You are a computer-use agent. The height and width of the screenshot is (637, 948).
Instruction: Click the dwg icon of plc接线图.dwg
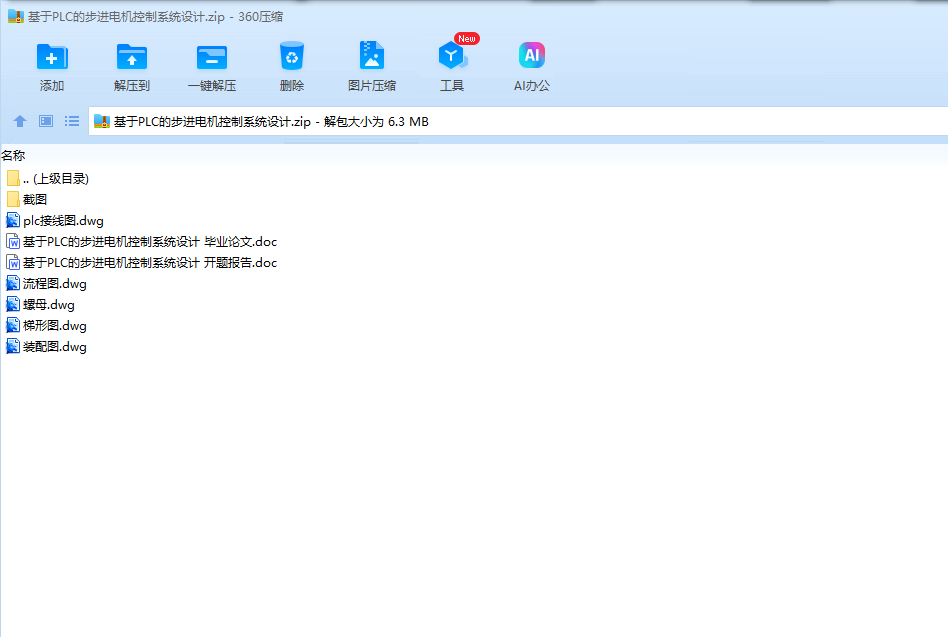13,221
